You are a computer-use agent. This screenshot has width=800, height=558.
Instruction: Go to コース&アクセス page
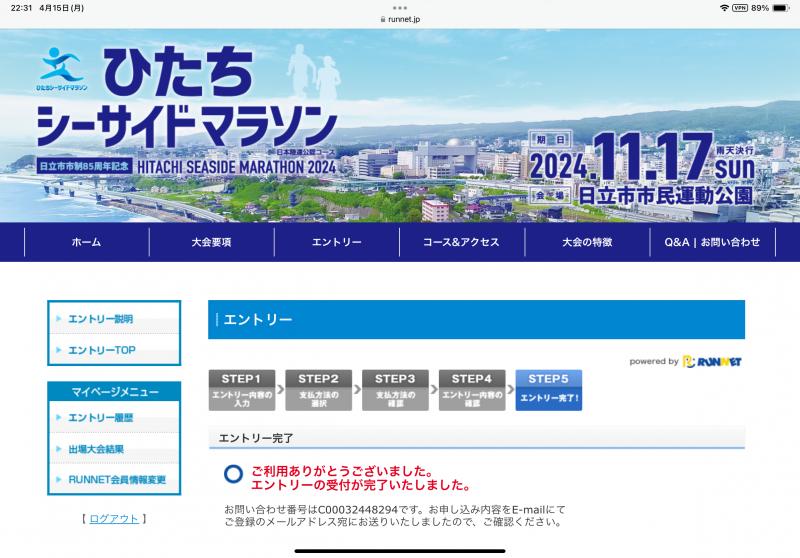[x=461, y=242]
